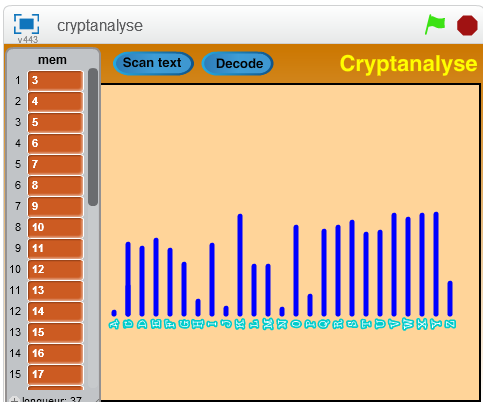483x402 pixels.
Task: Click the 'cryptanalyse' project title
Action: [100, 26]
